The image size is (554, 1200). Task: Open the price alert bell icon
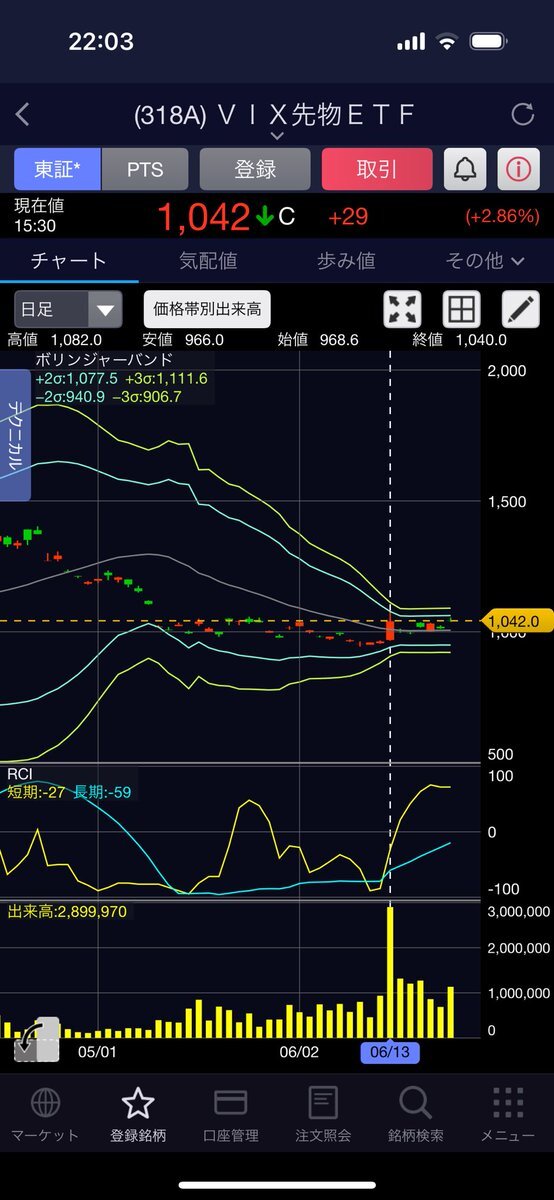pos(464,169)
